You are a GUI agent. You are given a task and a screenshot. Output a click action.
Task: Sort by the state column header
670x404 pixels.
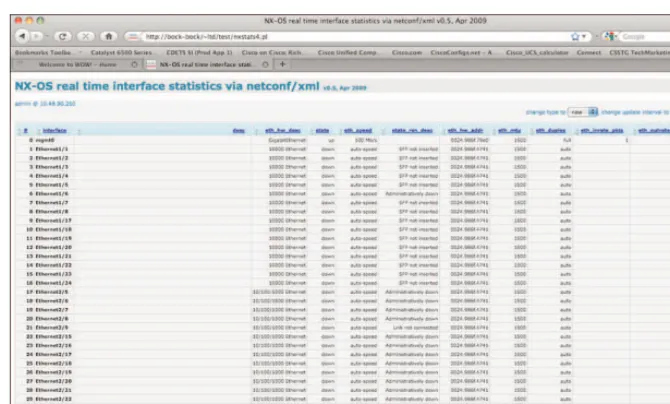point(323,130)
